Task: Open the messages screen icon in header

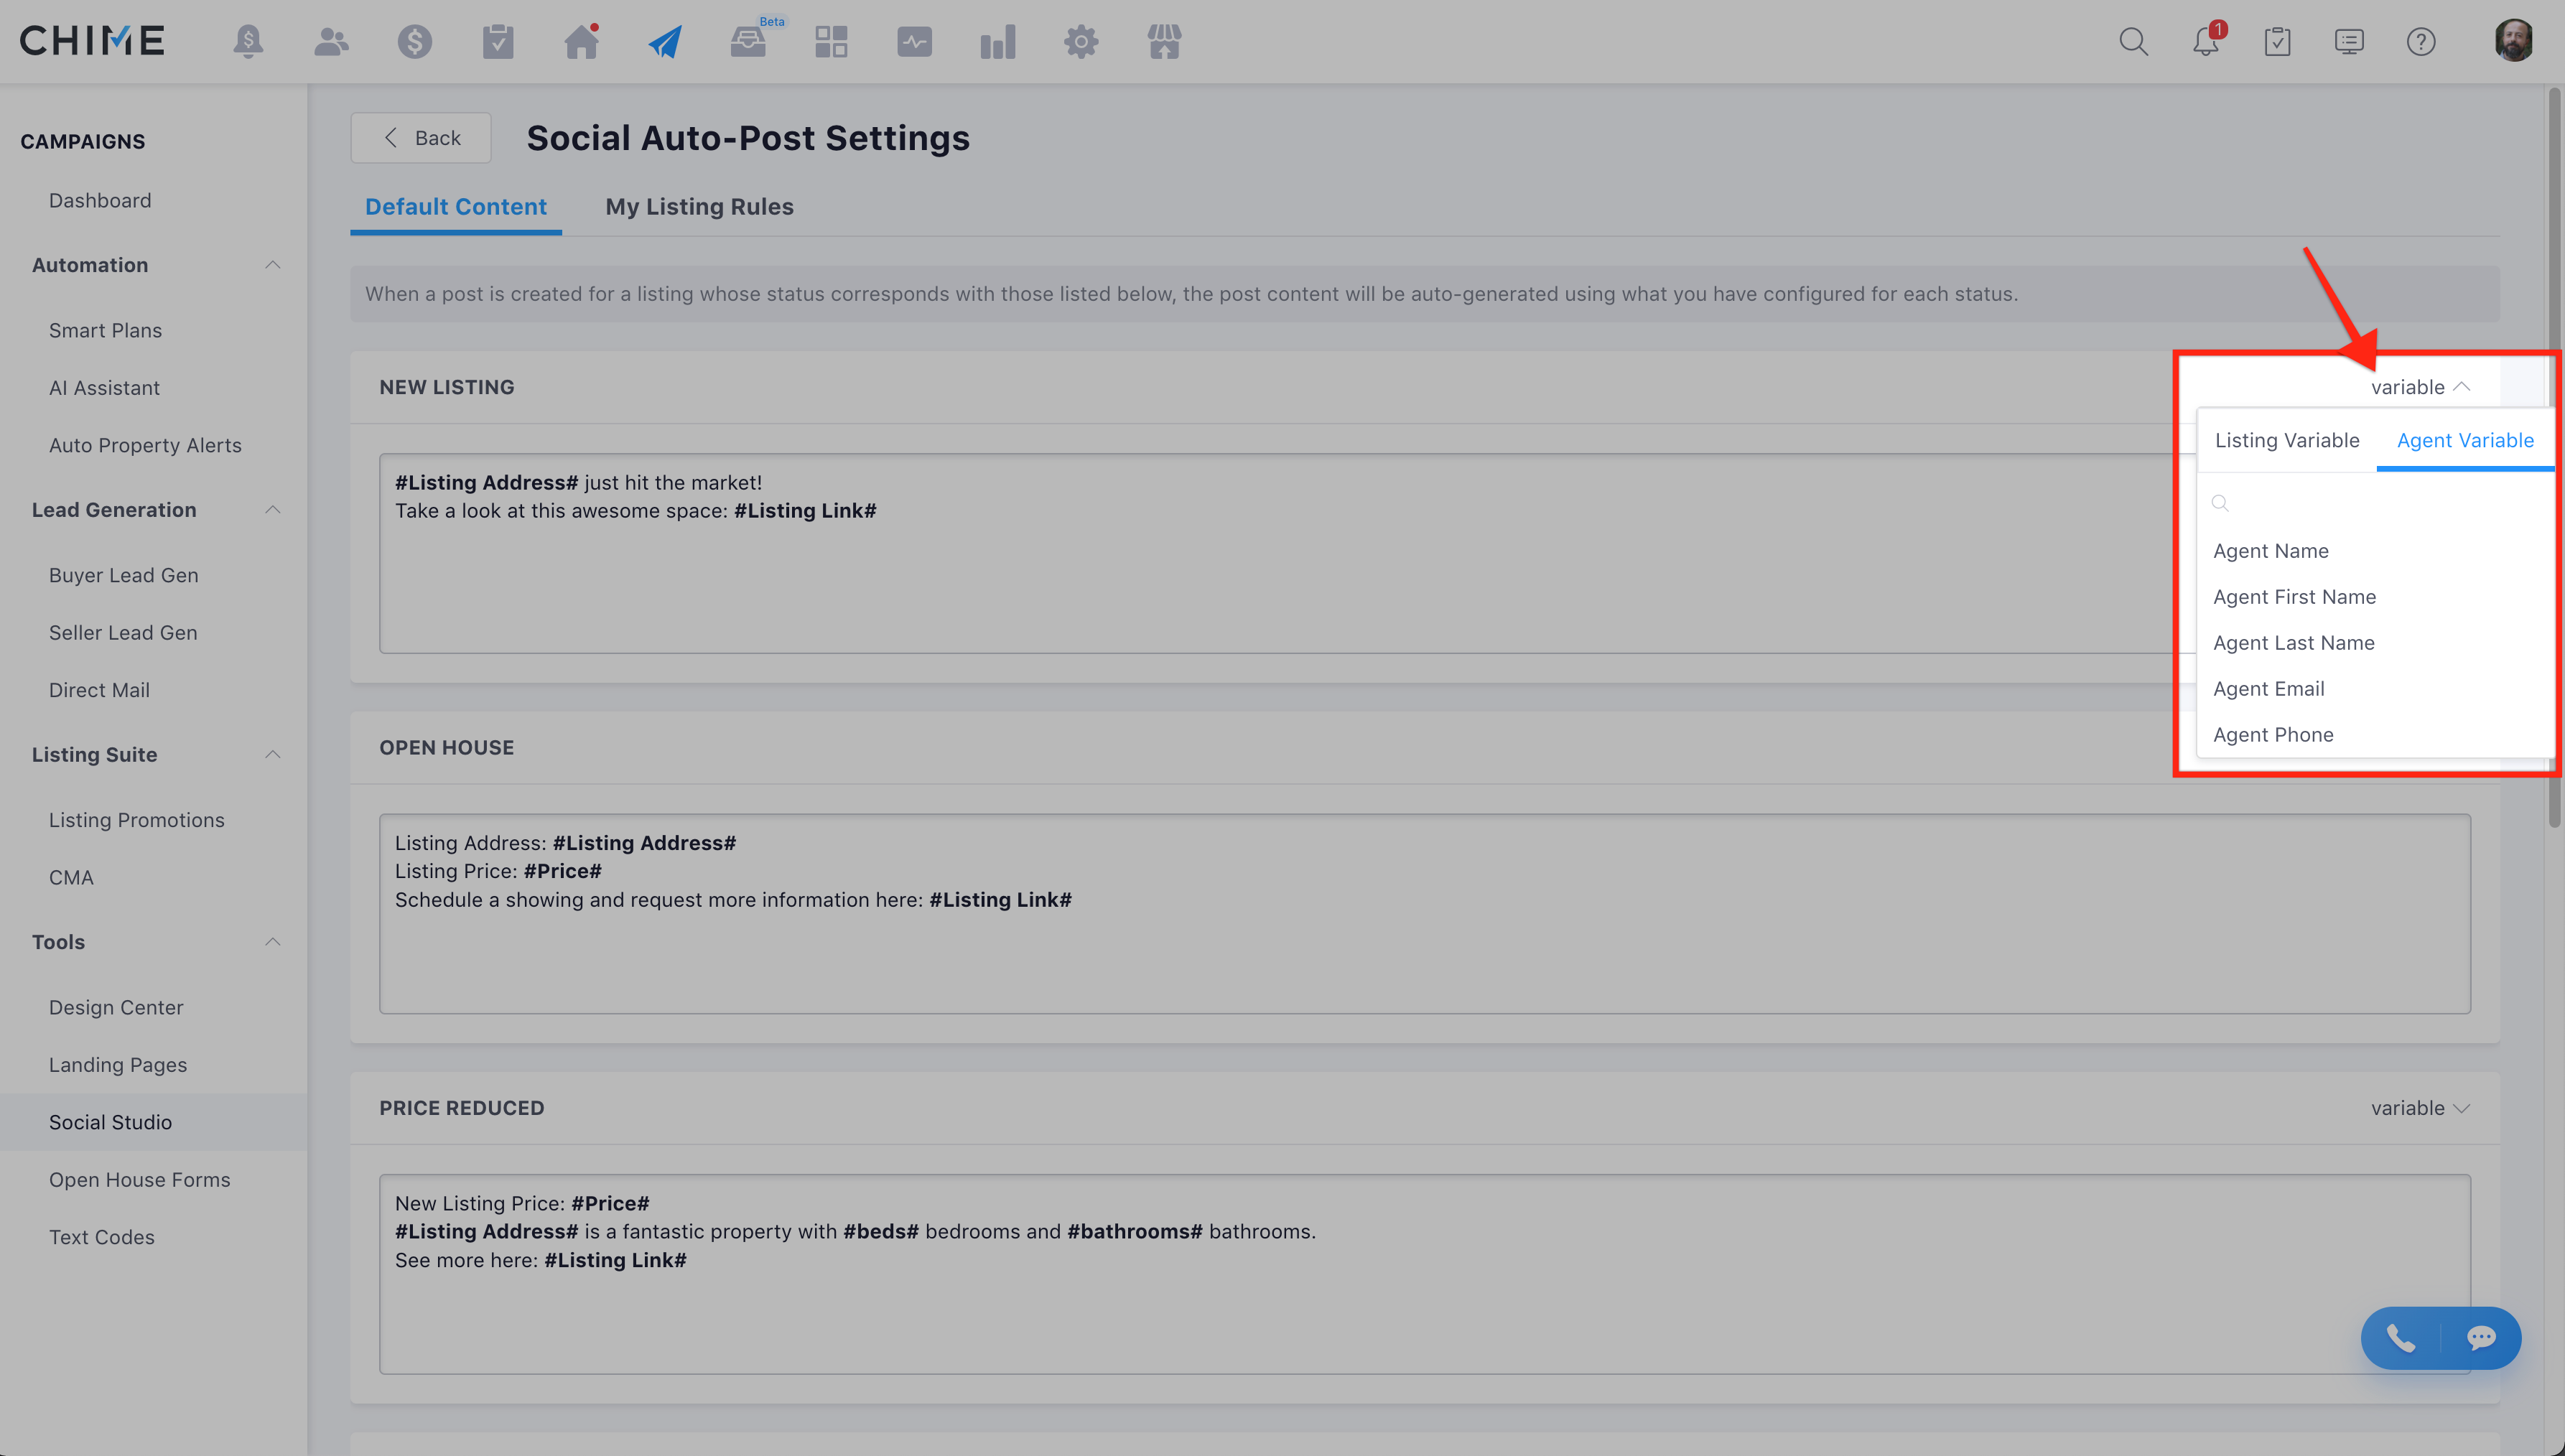Action: pos(2349,42)
